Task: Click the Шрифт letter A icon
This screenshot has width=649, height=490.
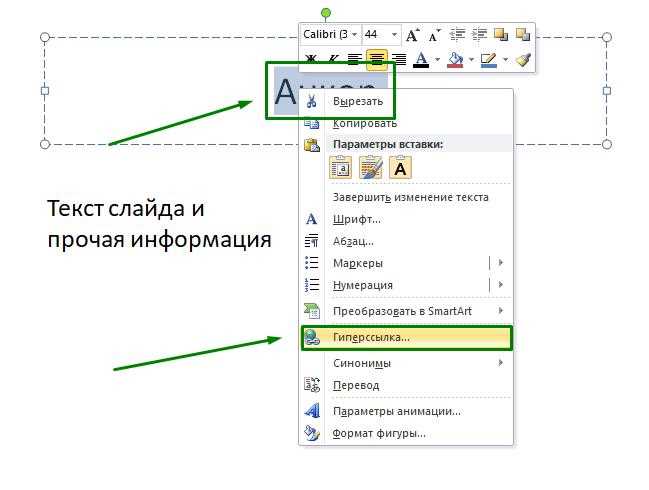Action: click(312, 219)
